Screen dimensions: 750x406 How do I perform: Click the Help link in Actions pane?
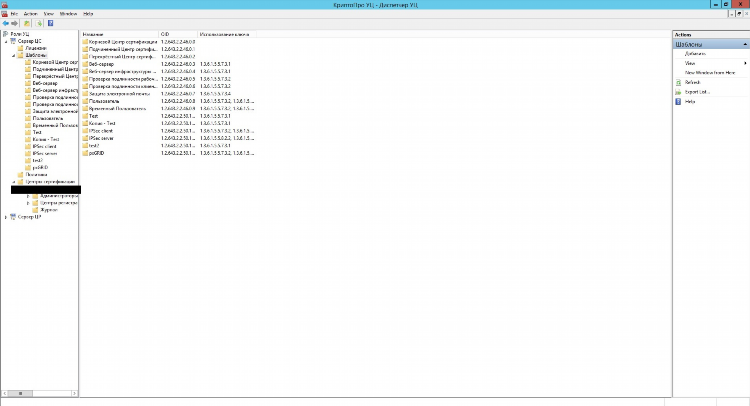coord(690,102)
